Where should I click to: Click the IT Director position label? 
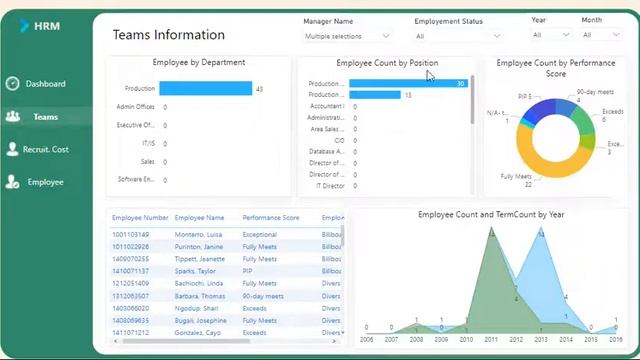point(330,186)
